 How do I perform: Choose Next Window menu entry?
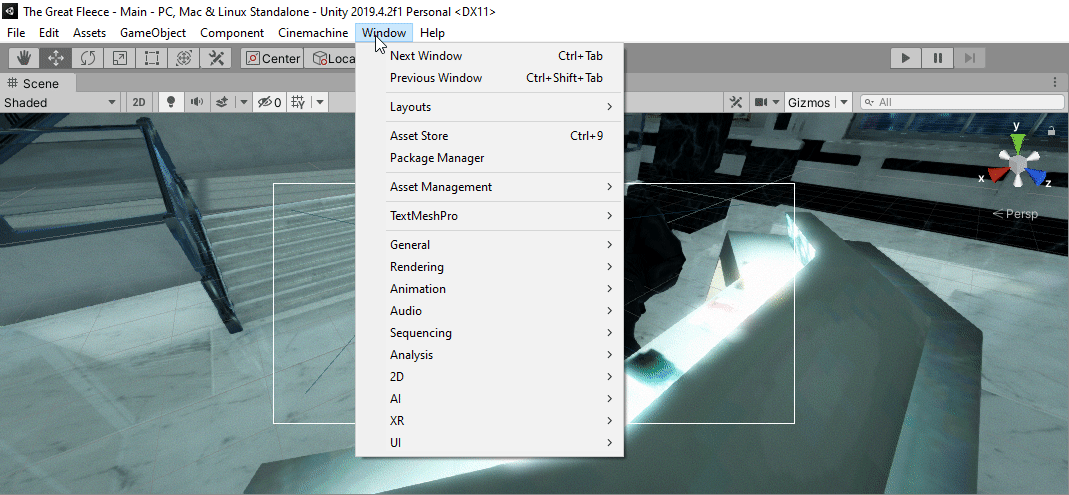[490, 56]
